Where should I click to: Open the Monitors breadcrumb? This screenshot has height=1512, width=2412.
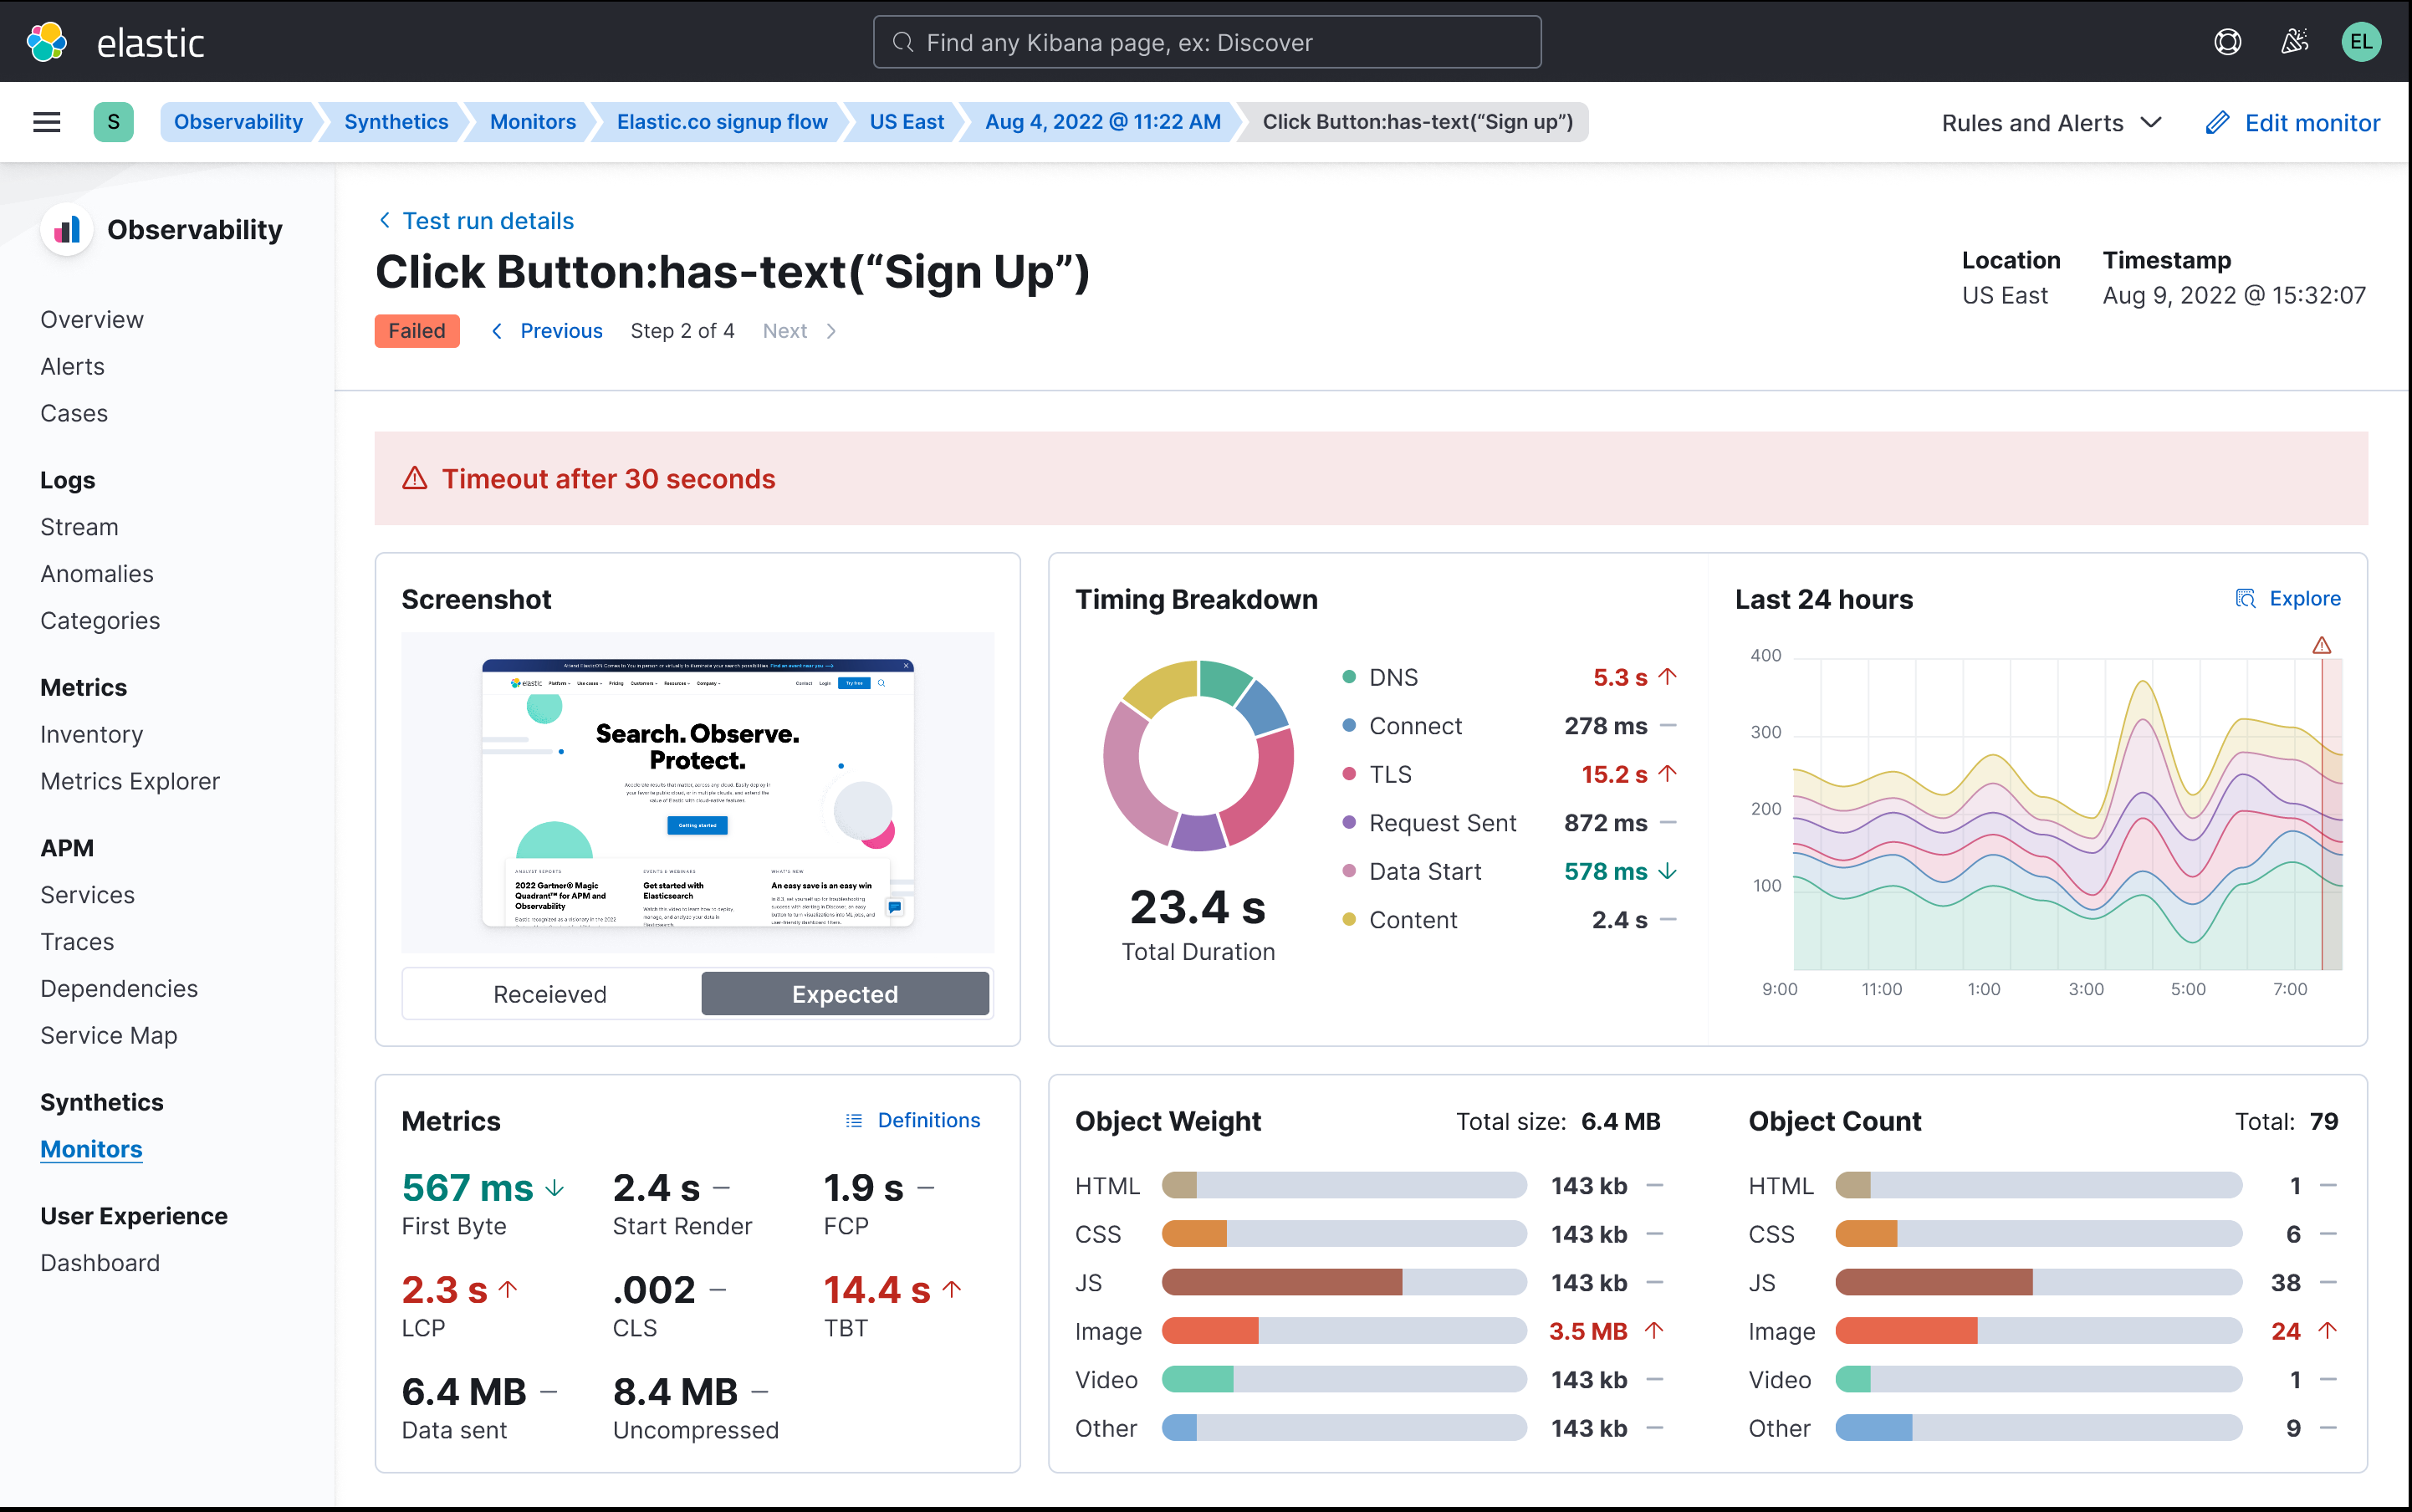pyautogui.click(x=533, y=122)
